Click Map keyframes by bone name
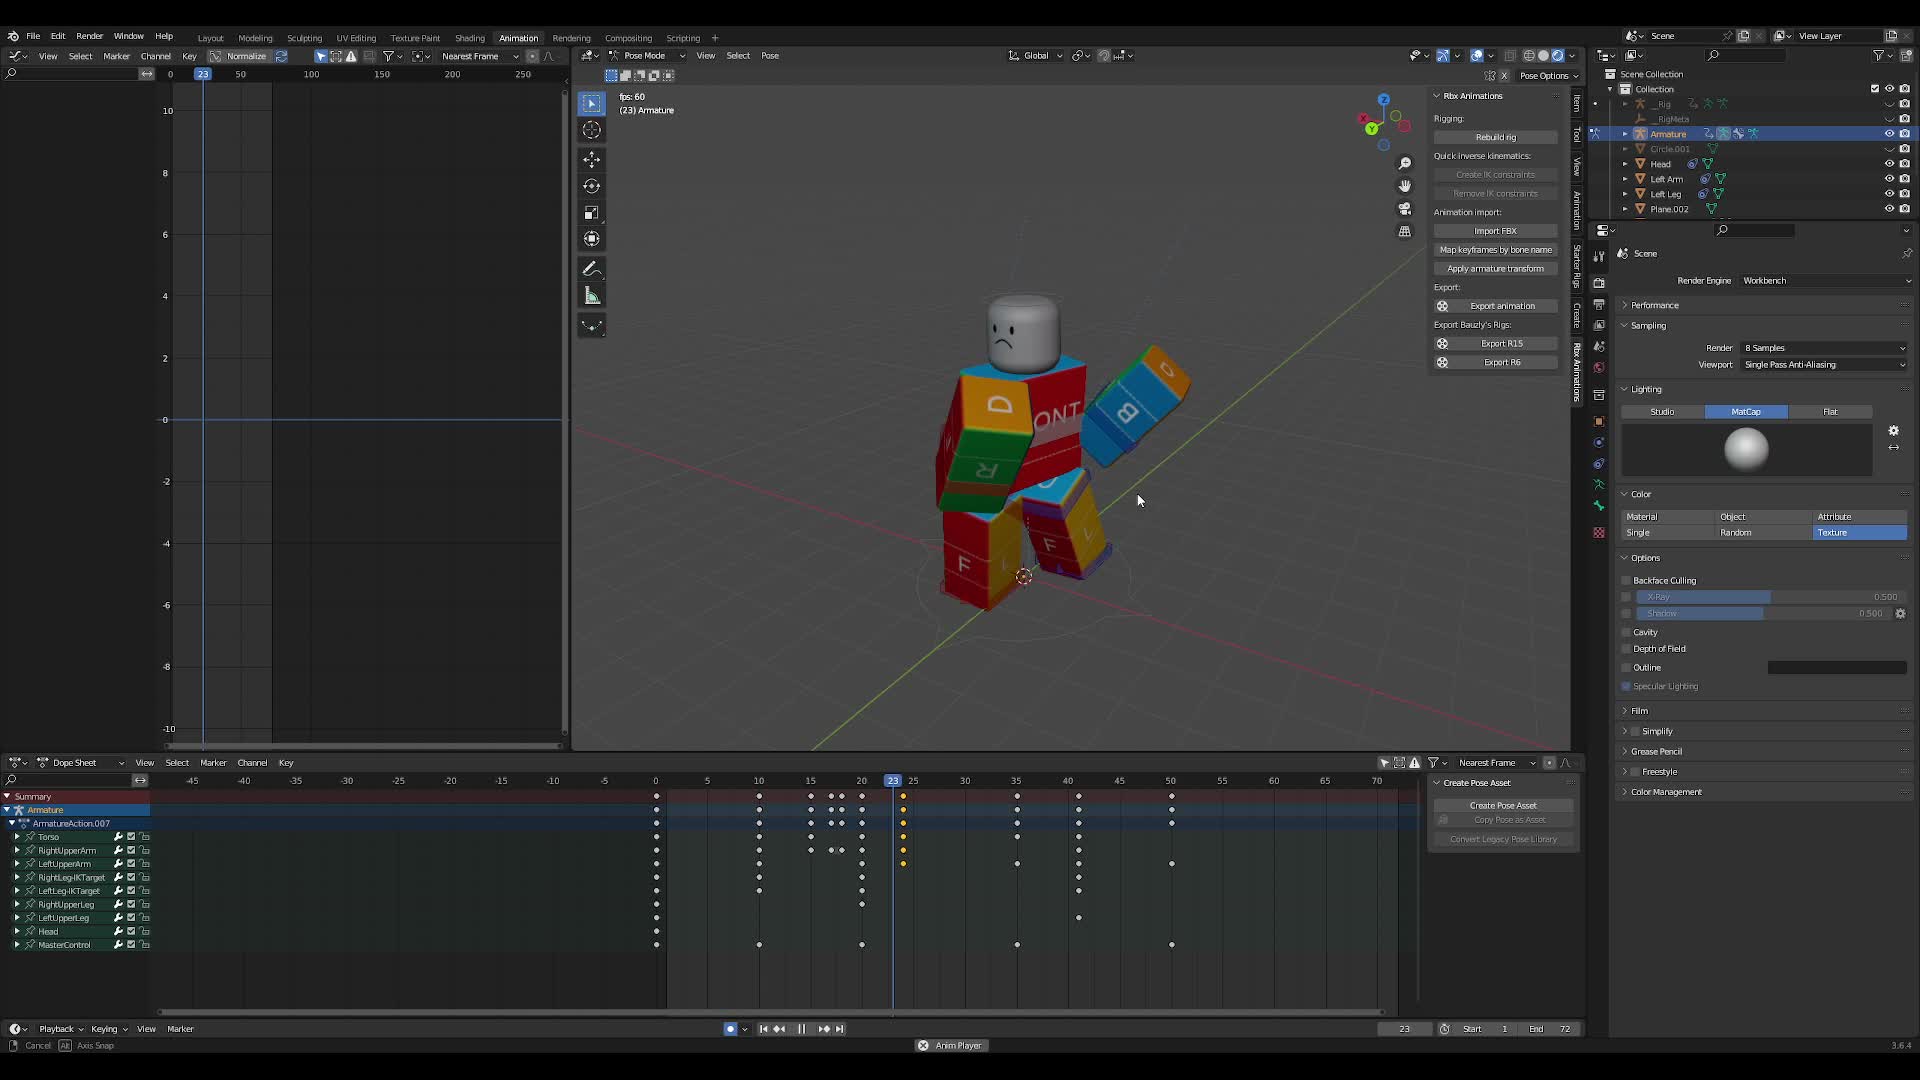 coord(1495,250)
